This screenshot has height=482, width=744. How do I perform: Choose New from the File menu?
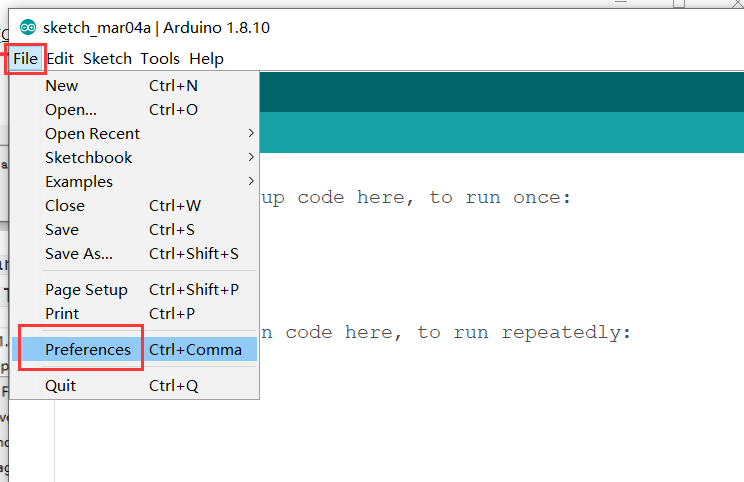[x=62, y=86]
